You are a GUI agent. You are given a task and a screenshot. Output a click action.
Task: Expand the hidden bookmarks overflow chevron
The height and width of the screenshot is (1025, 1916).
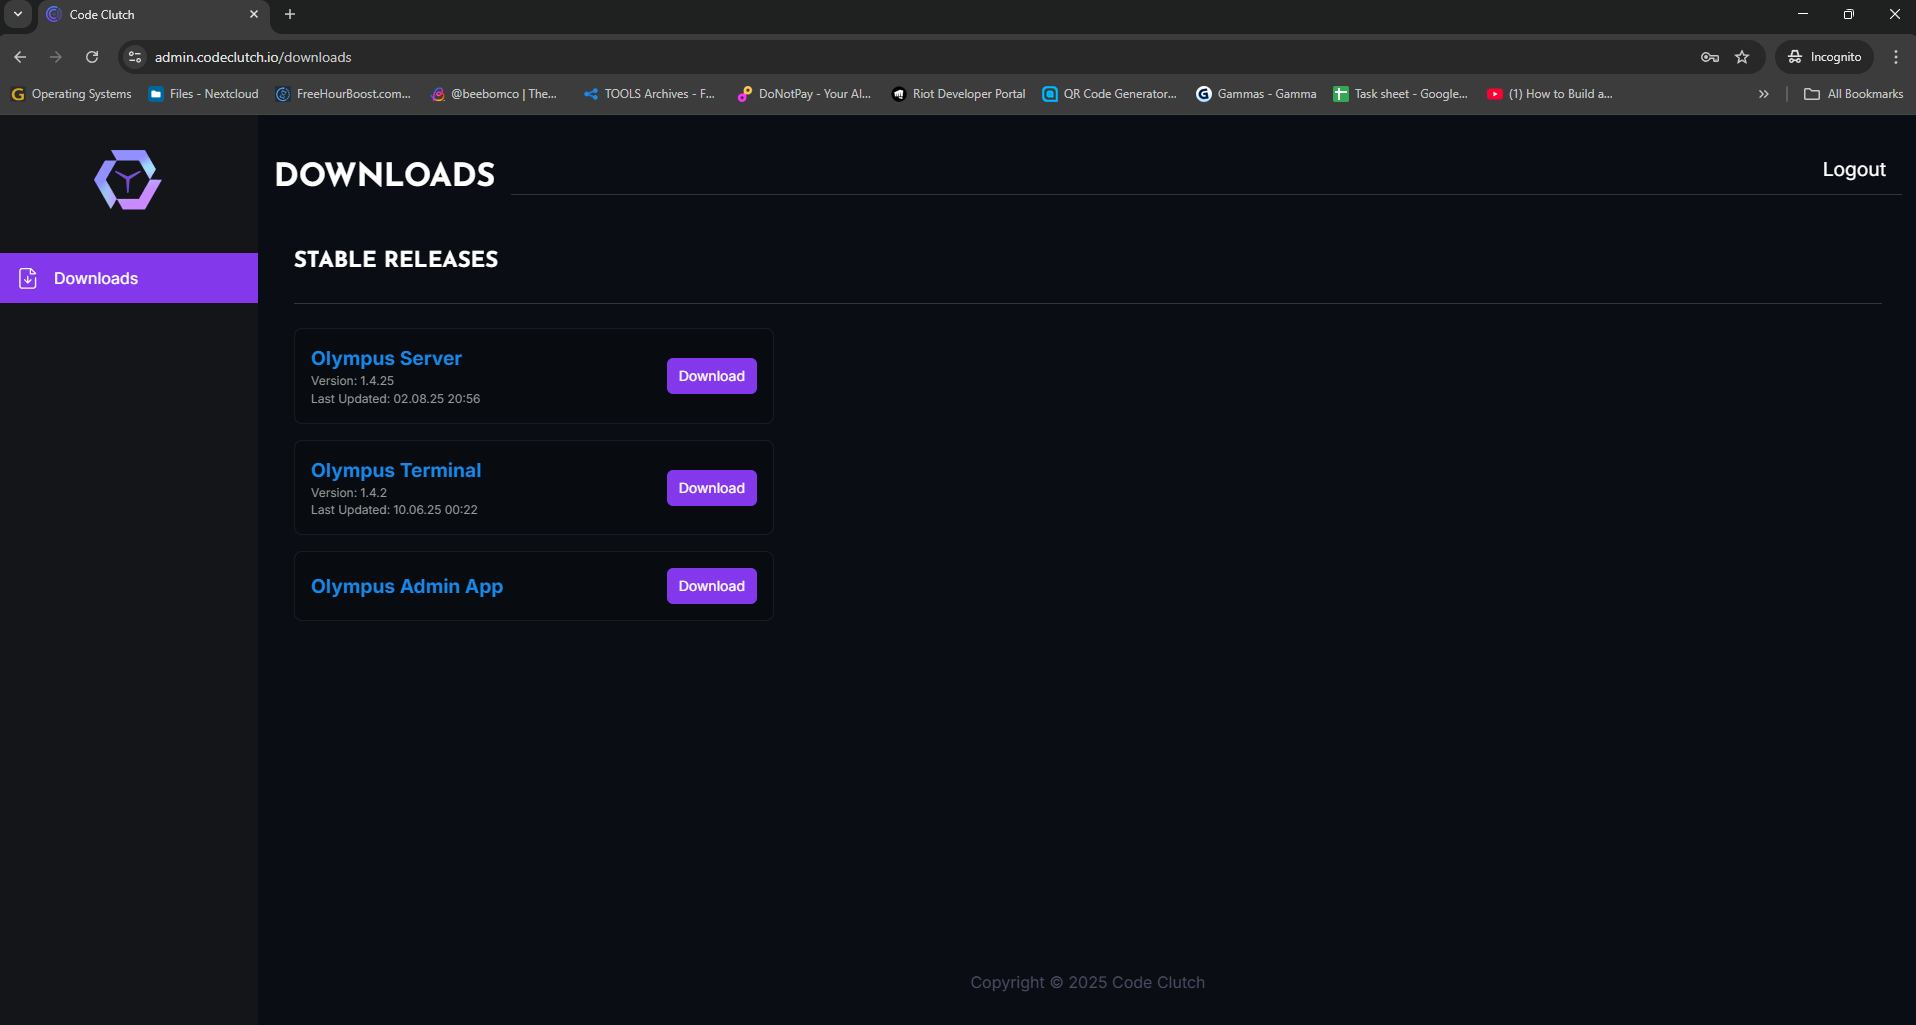point(1763,93)
